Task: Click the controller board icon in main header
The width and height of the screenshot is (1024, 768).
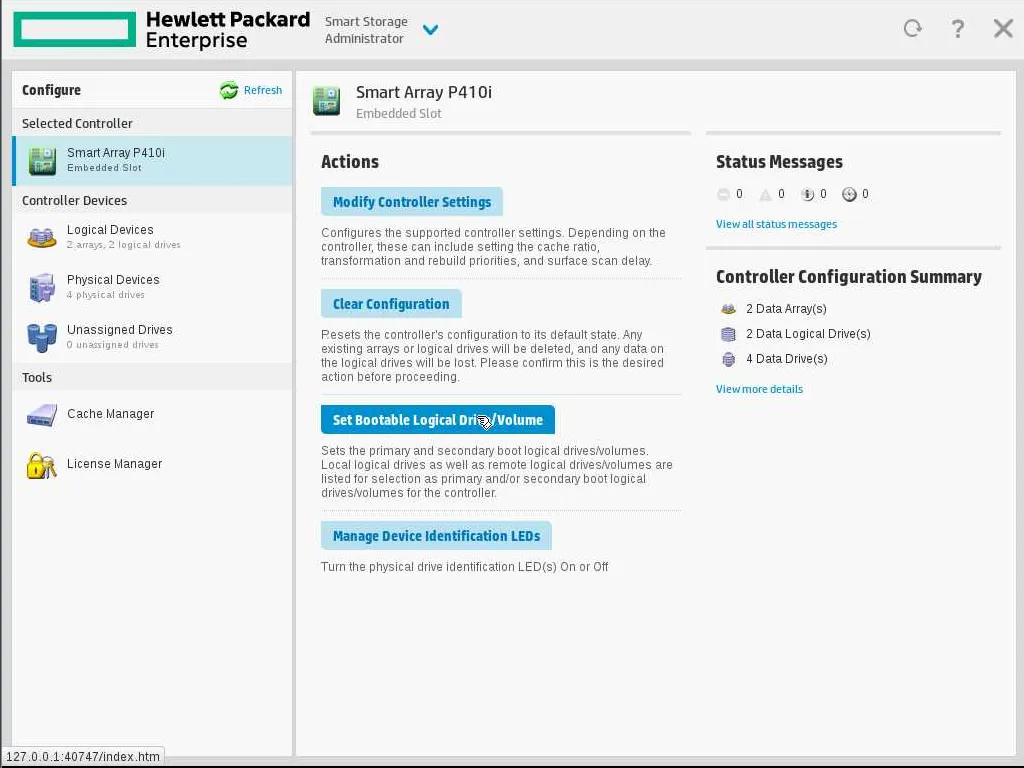Action: 327,101
